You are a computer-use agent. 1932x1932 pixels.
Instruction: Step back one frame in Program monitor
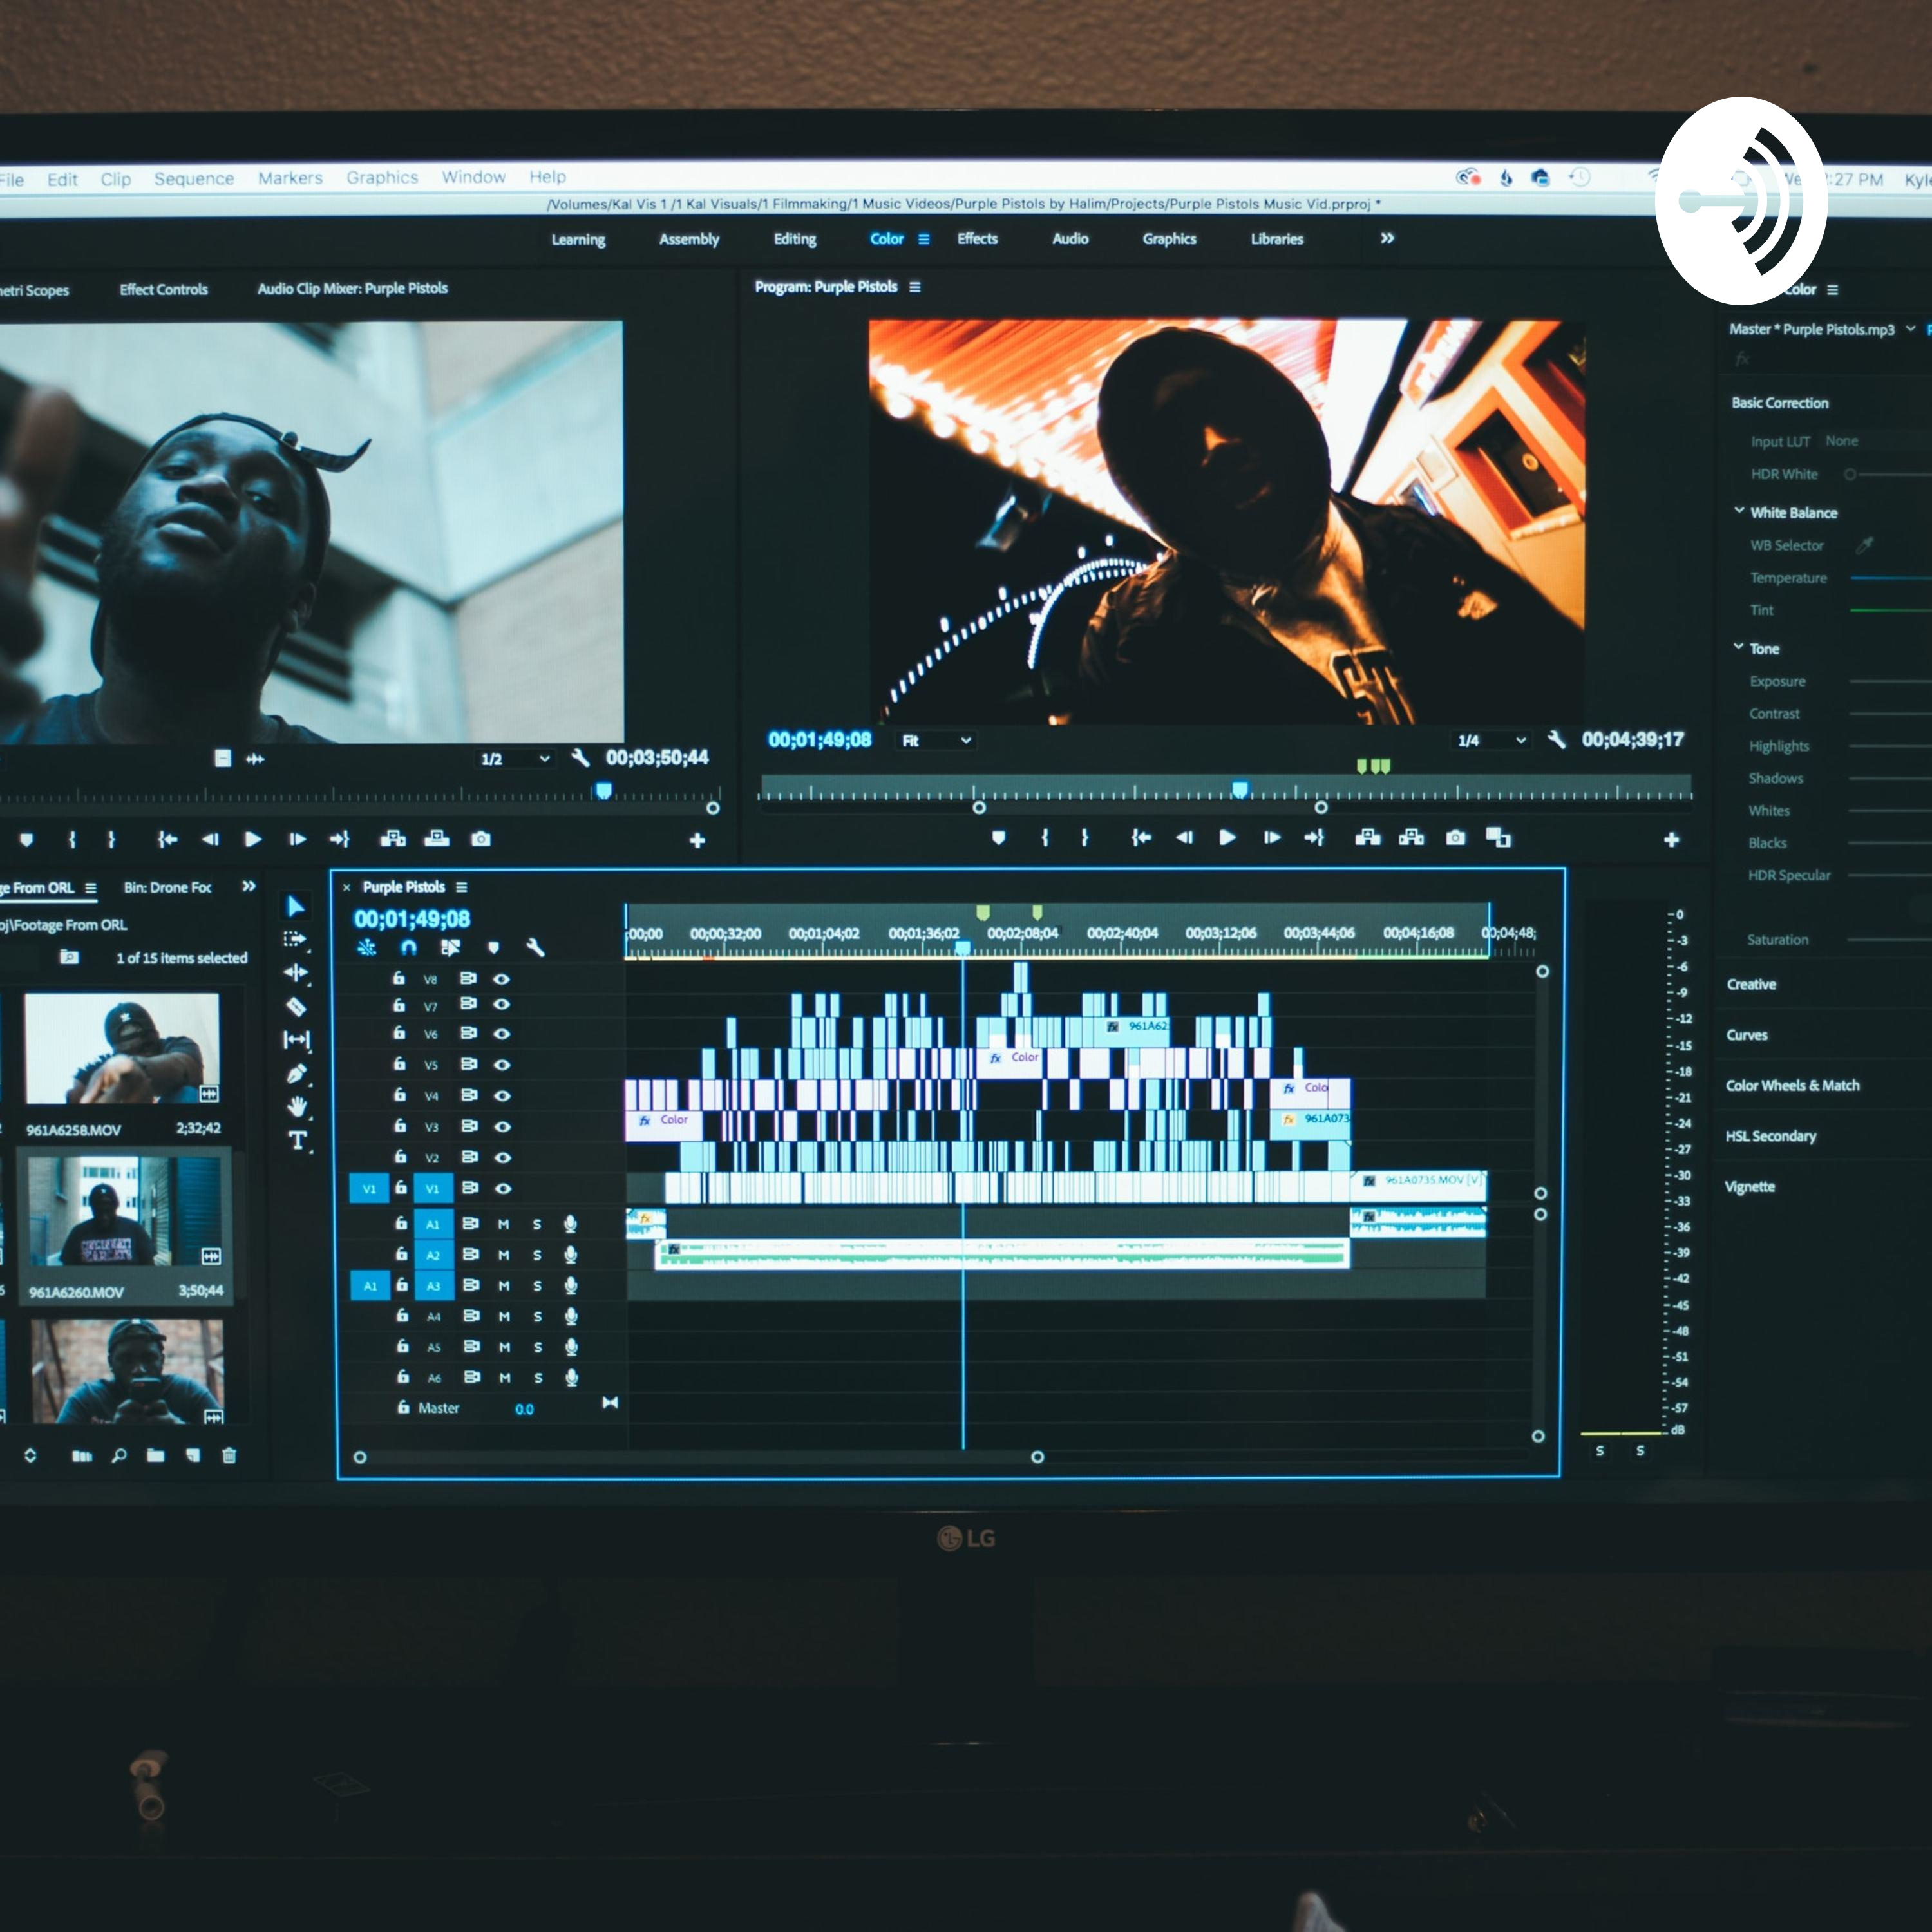pyautogui.click(x=1184, y=838)
